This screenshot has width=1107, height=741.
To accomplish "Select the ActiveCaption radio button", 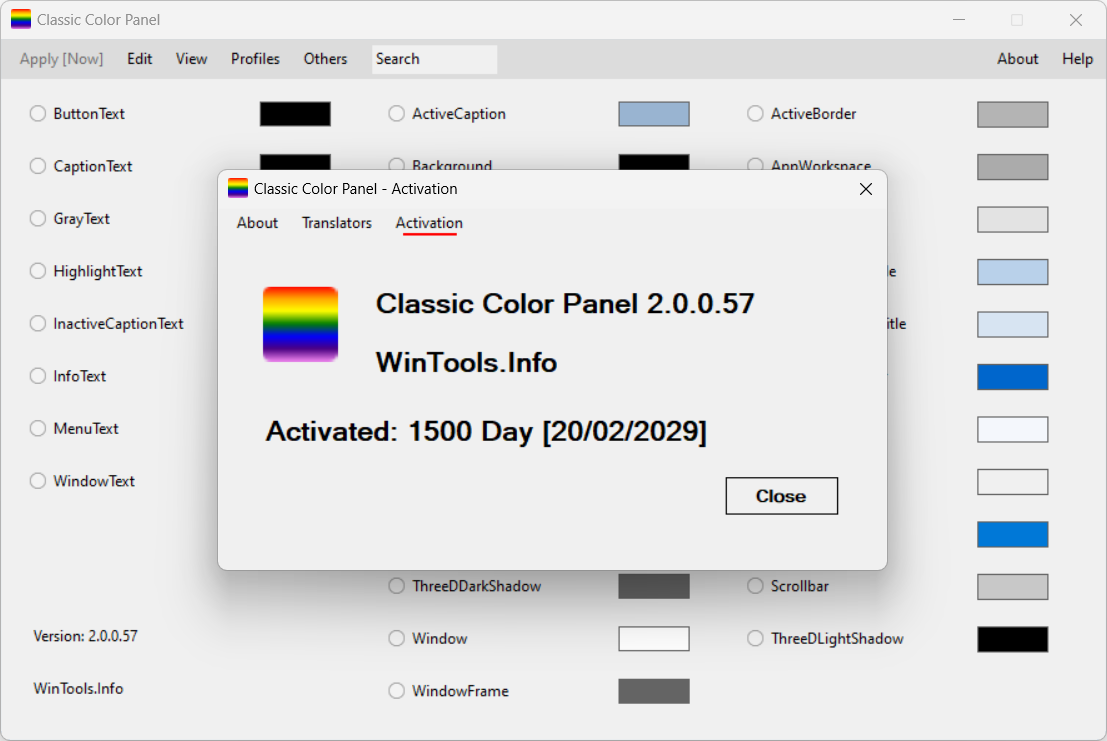I will click(x=397, y=114).
